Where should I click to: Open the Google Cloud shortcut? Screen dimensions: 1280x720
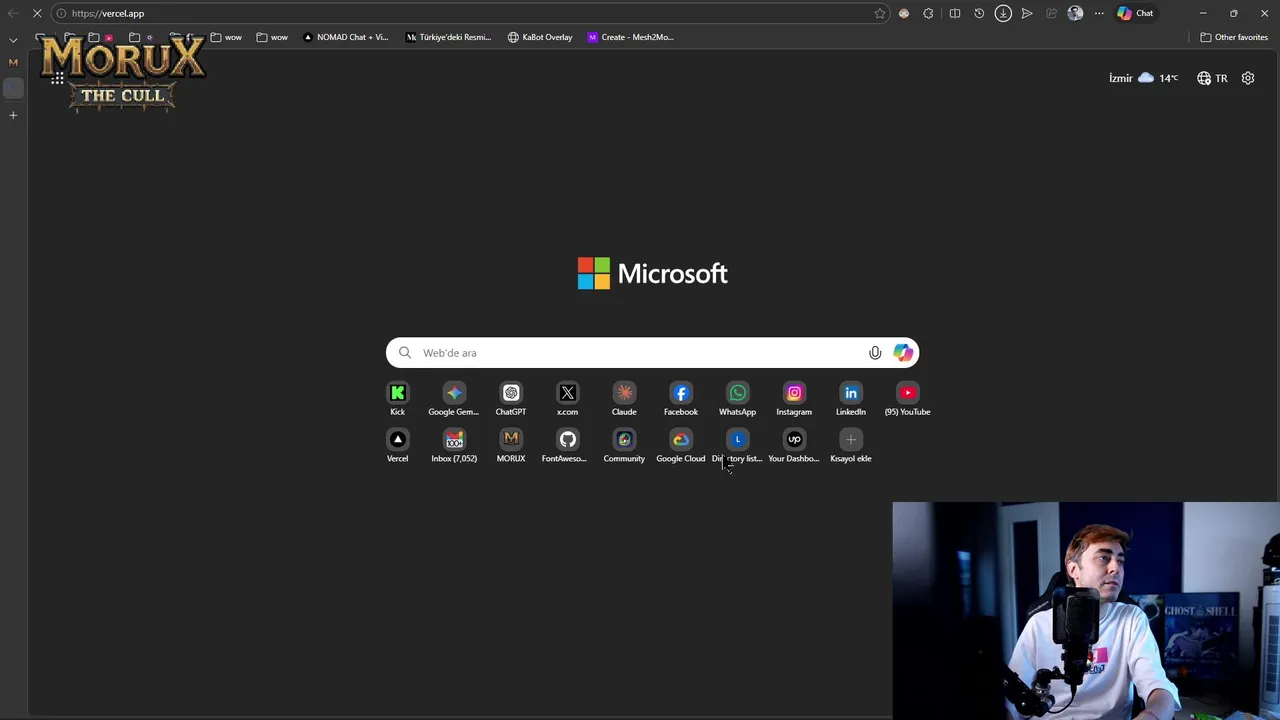(x=681, y=445)
